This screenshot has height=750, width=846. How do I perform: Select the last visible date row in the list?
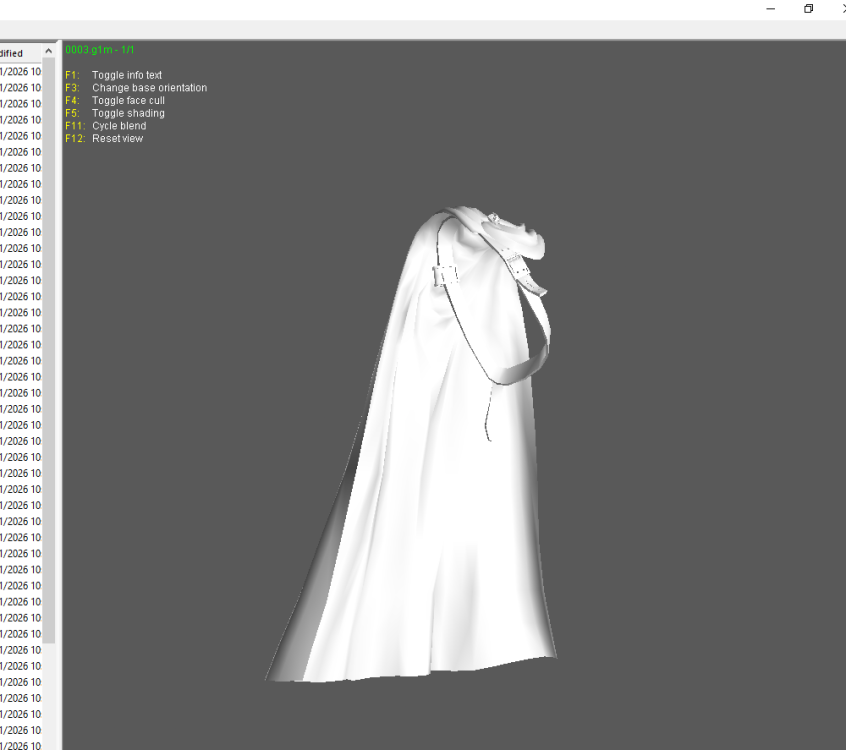point(21,745)
